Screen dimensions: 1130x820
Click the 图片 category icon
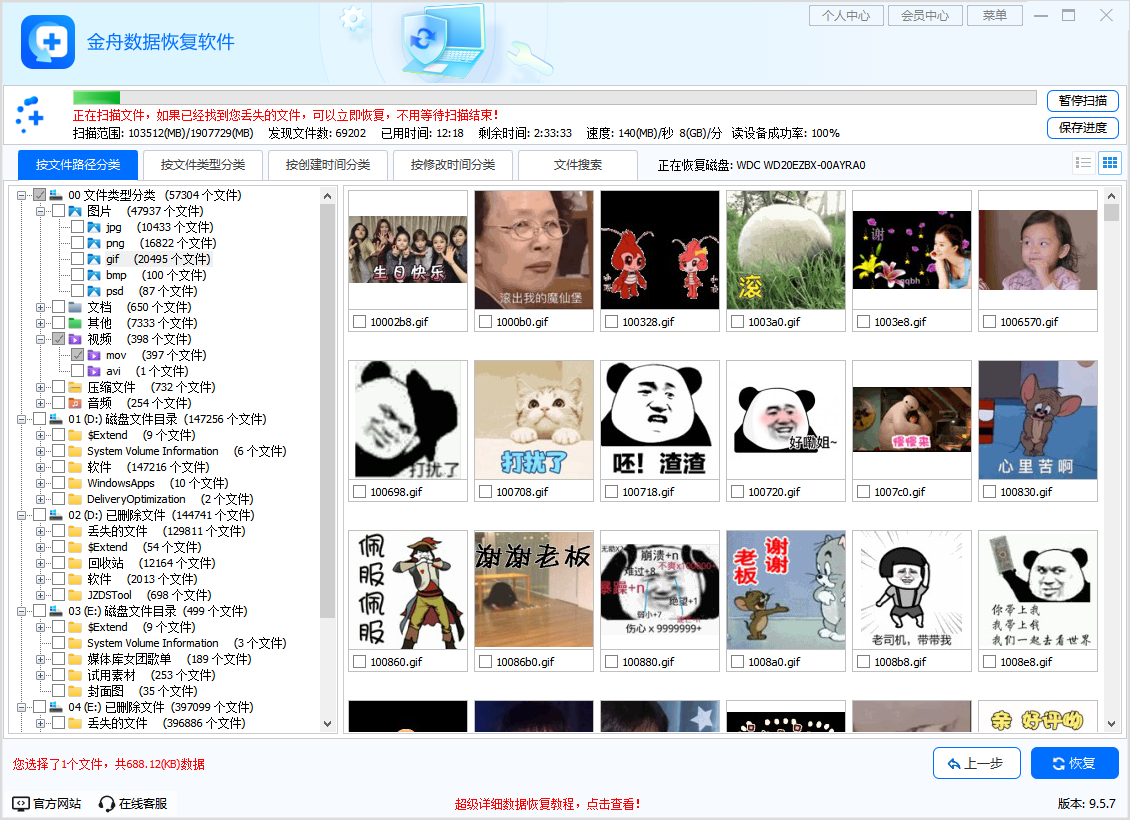(75, 211)
